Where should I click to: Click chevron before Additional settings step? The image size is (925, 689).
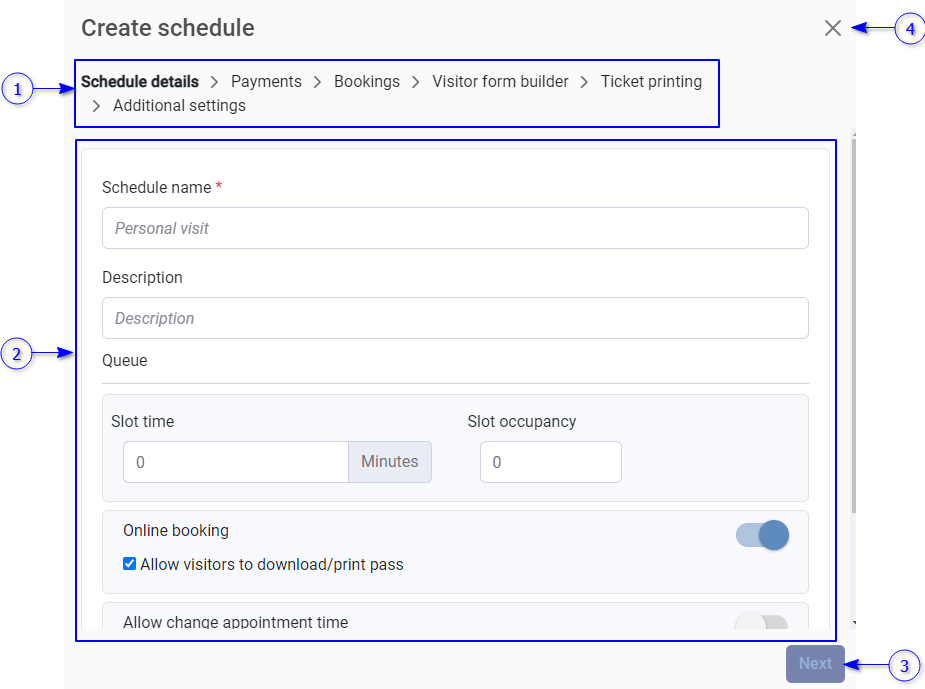(x=96, y=106)
